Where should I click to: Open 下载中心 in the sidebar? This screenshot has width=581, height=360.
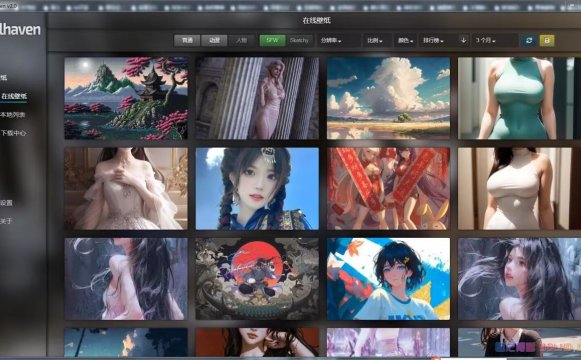point(13,133)
